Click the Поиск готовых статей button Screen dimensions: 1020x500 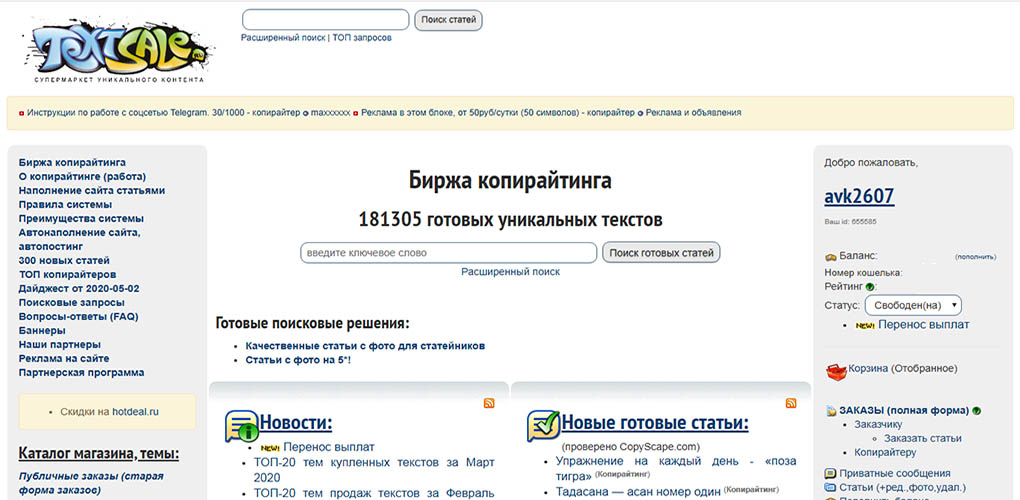(x=661, y=252)
